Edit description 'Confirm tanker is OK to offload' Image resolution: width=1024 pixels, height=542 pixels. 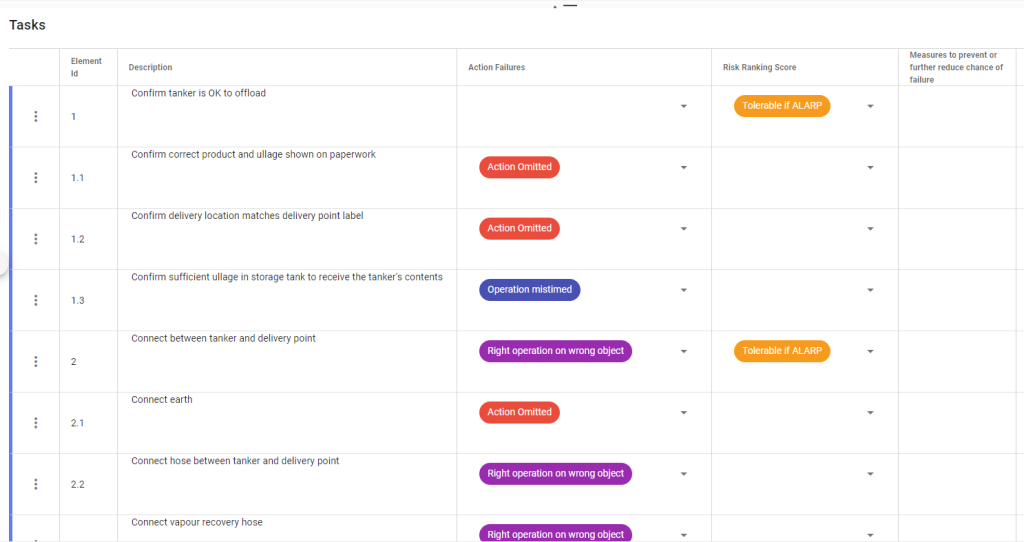tap(198, 93)
